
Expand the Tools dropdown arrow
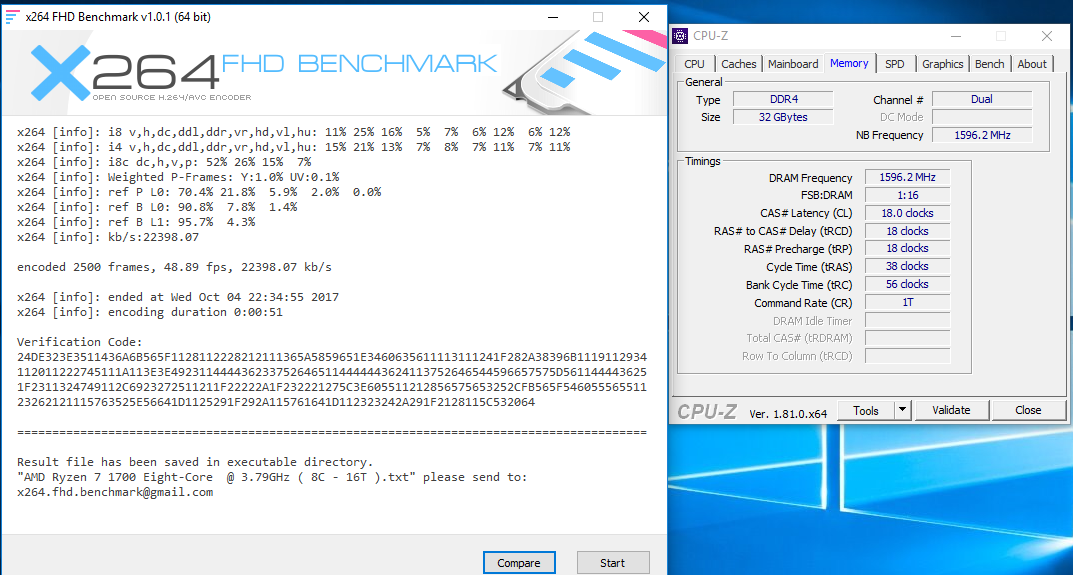(903, 410)
